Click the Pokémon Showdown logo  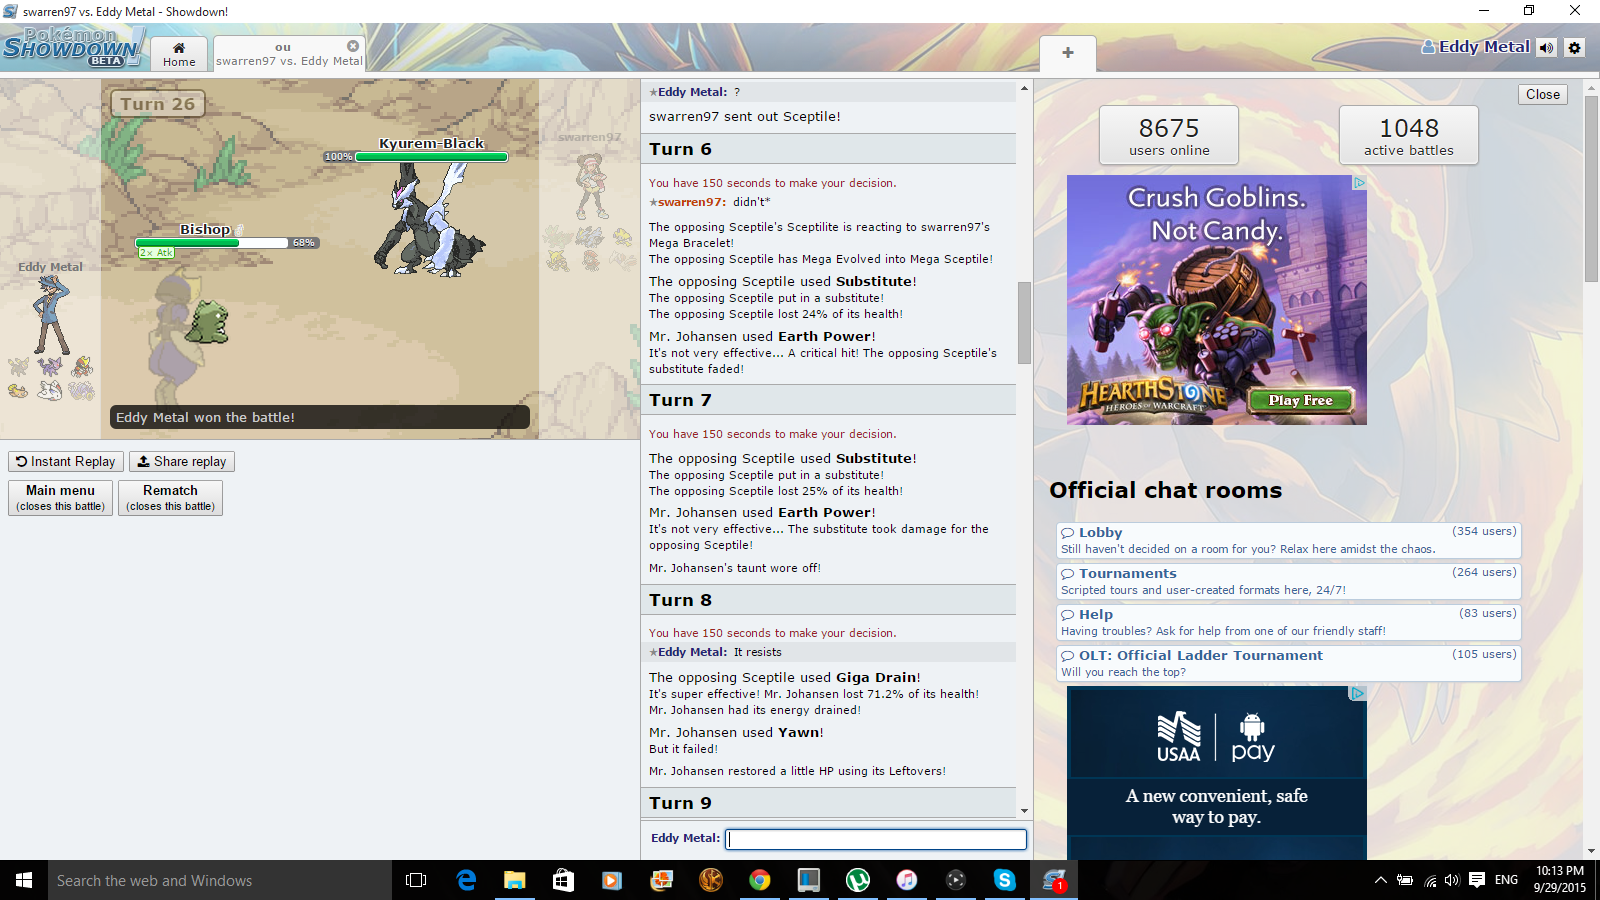[72, 48]
